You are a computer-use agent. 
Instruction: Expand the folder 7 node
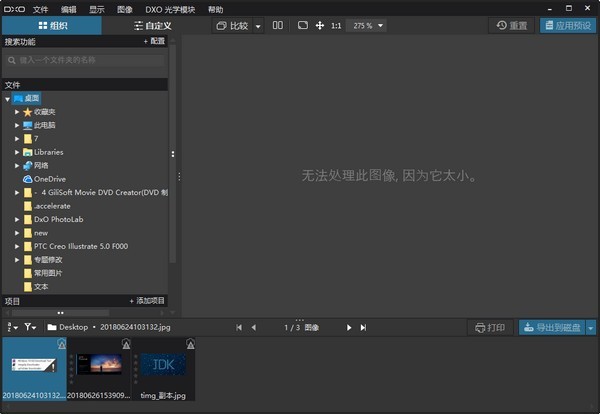tap(17, 139)
